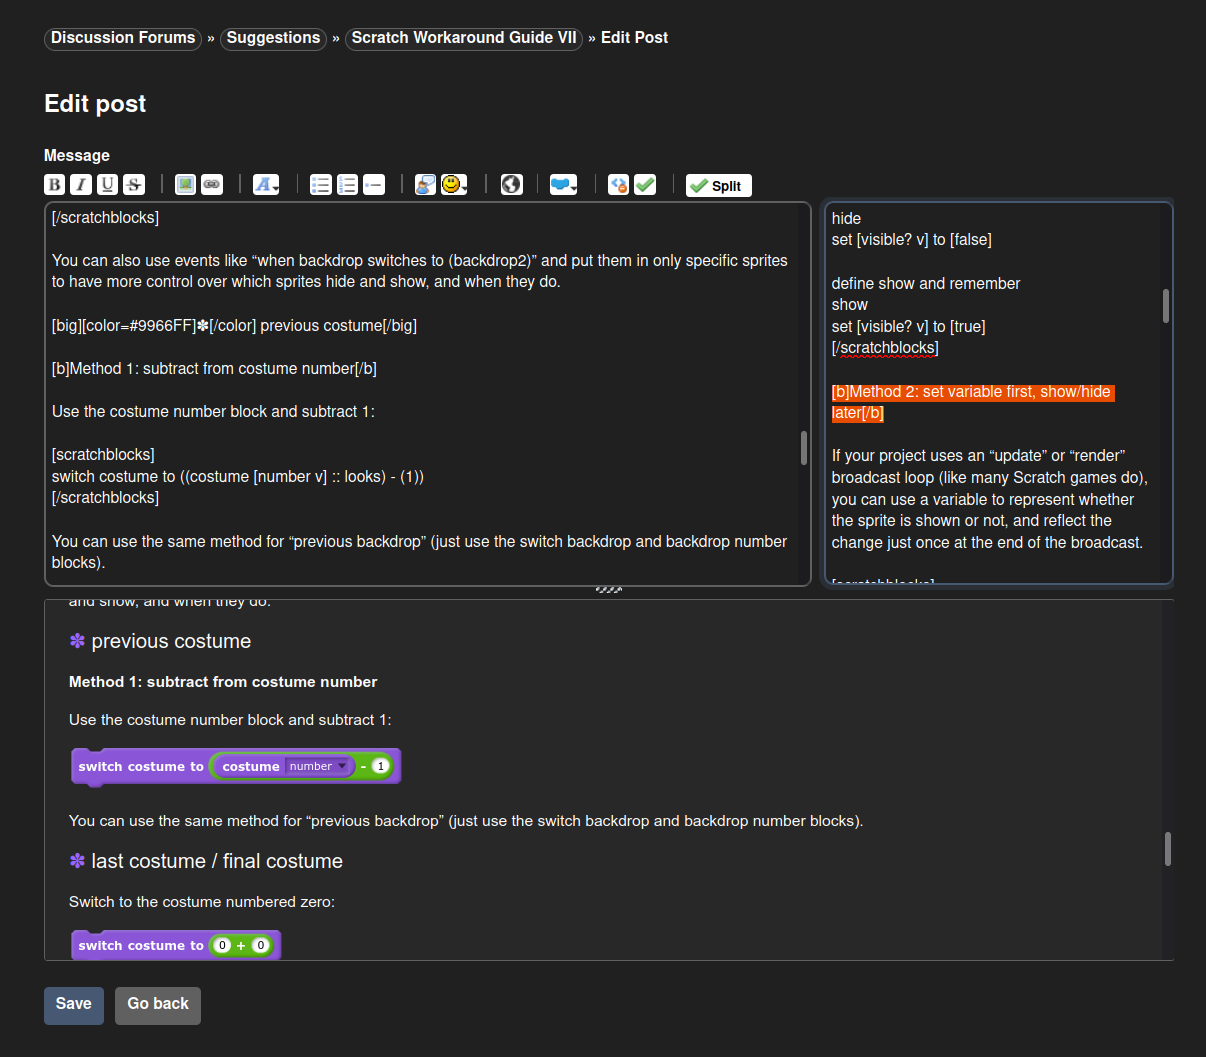This screenshot has width=1206, height=1057.
Task: Open the scratchblocks dropdown
Action: (x=564, y=185)
